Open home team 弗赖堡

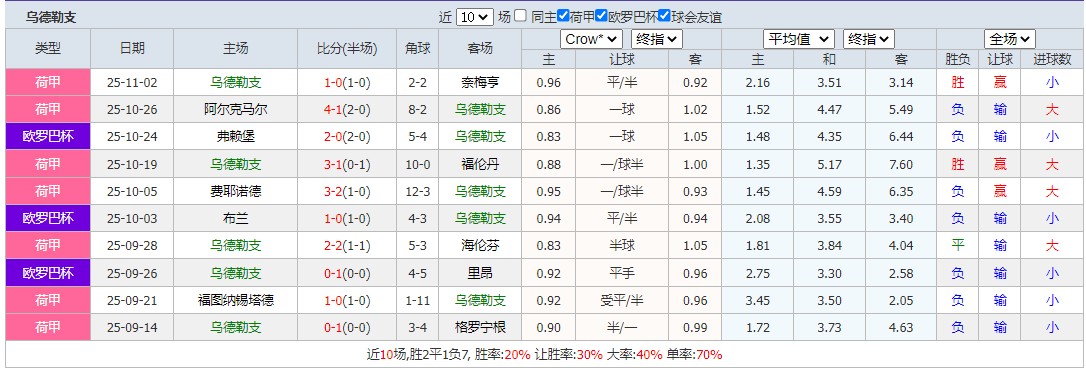tap(236, 137)
